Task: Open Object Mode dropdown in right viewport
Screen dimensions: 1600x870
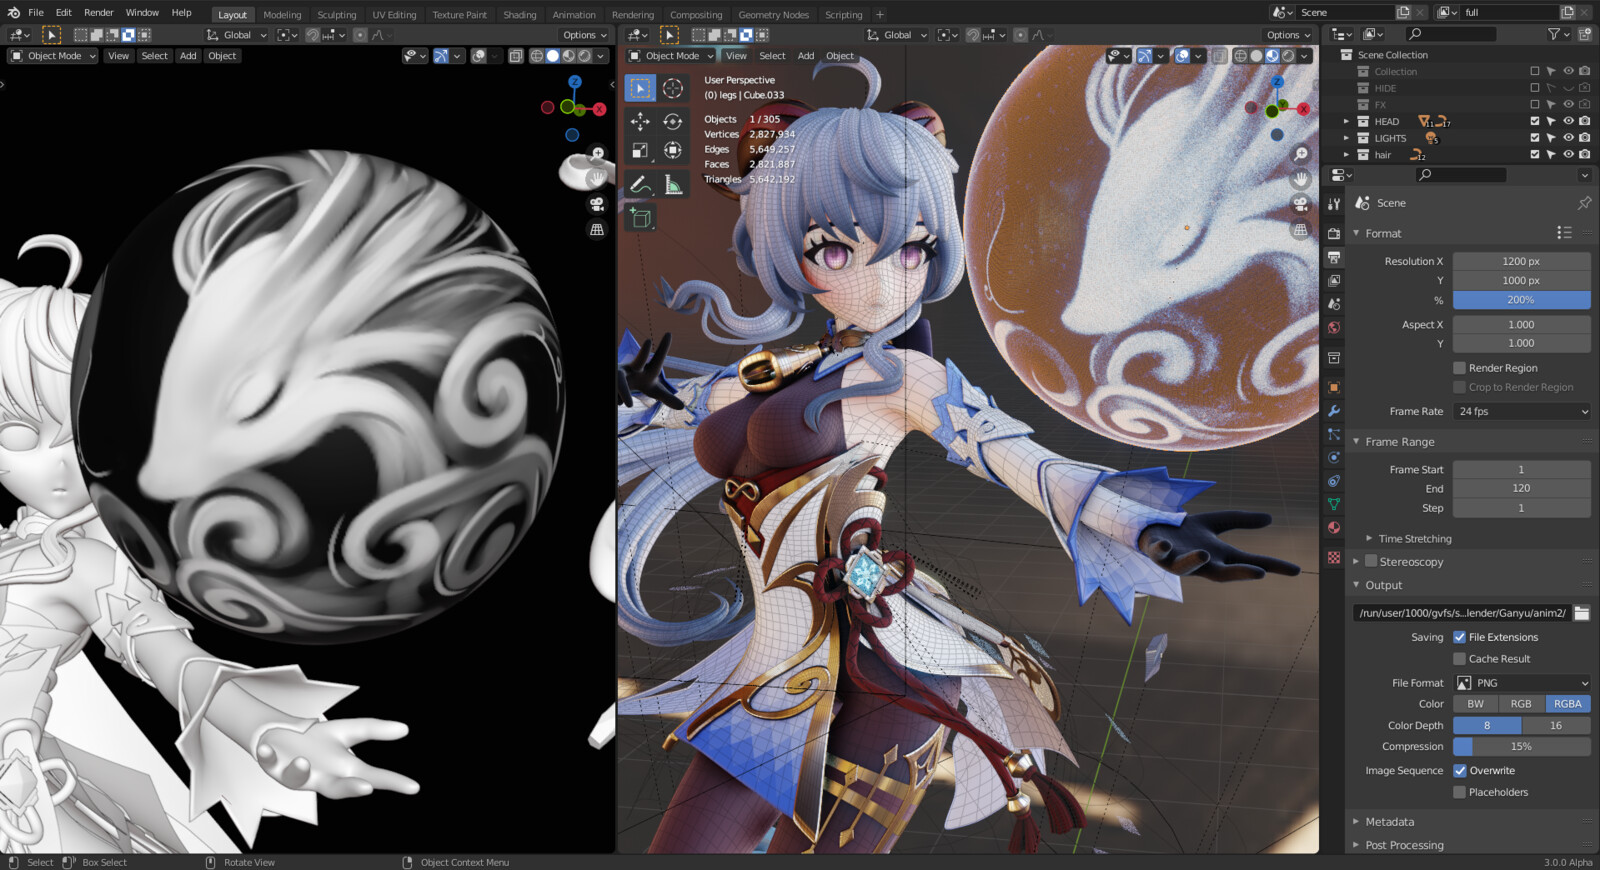Action: coord(671,56)
